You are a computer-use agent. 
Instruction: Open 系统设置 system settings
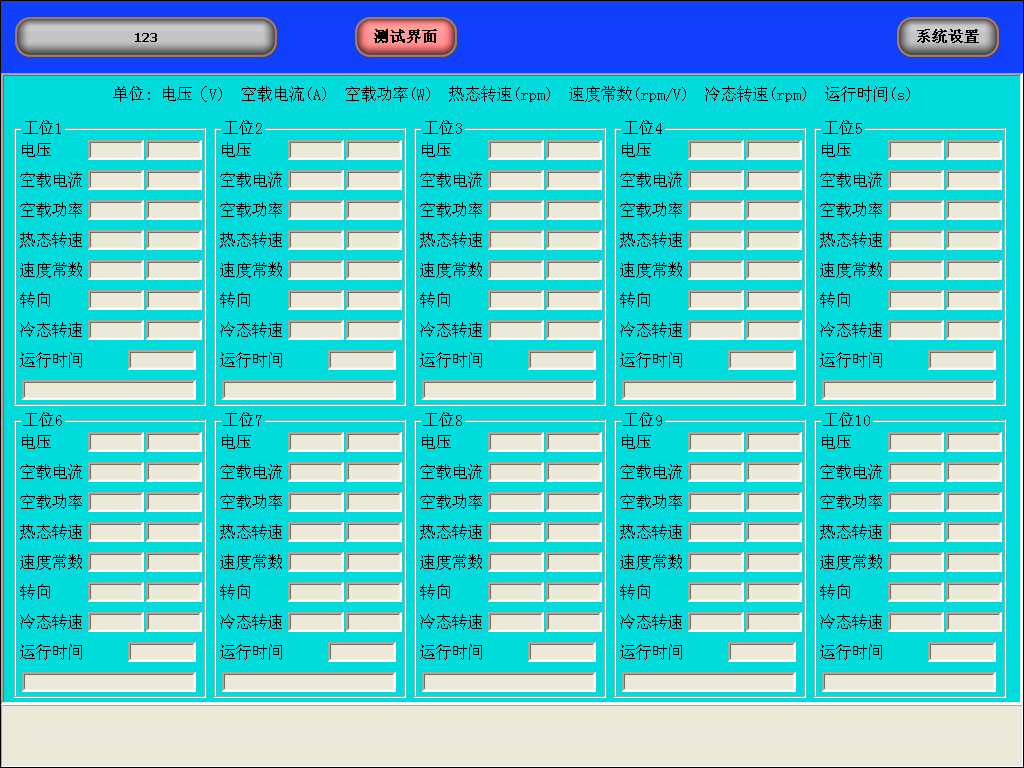click(948, 37)
